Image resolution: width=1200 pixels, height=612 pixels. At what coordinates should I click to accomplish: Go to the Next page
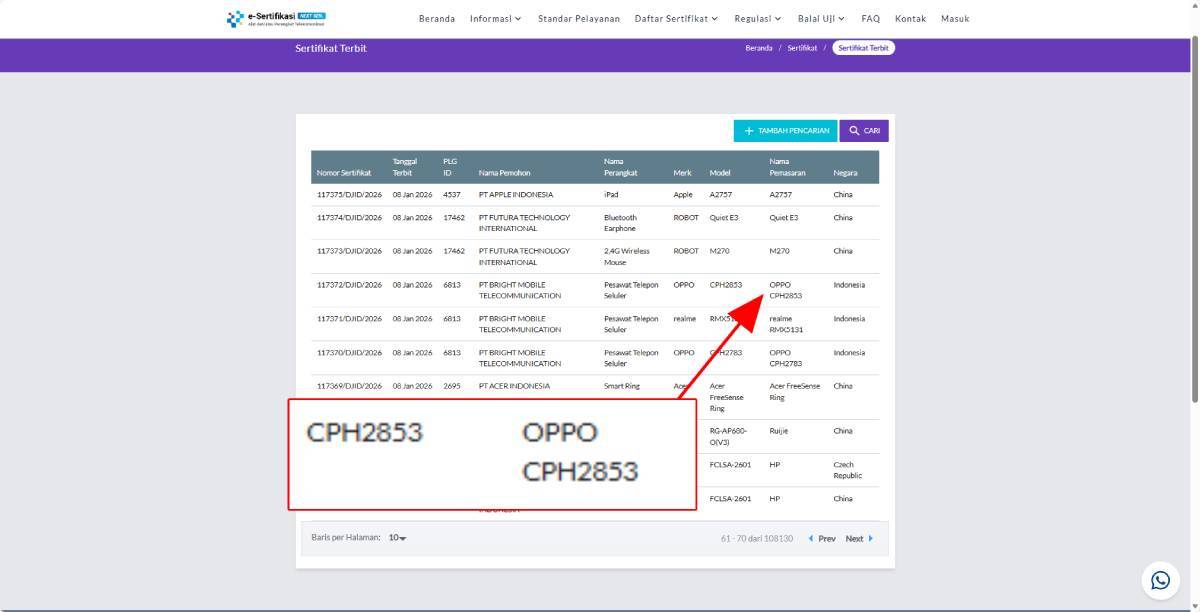859,538
